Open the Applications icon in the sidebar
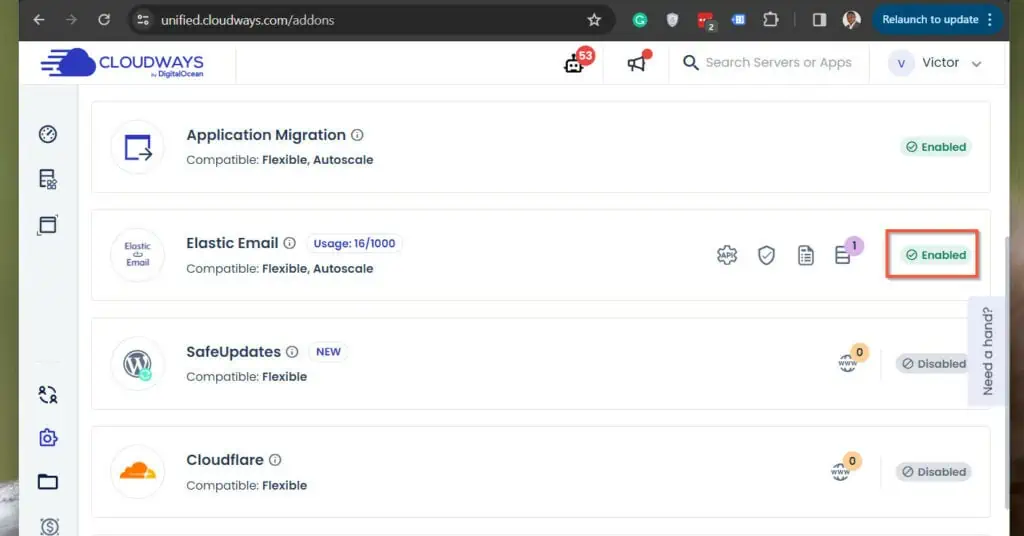 point(48,225)
